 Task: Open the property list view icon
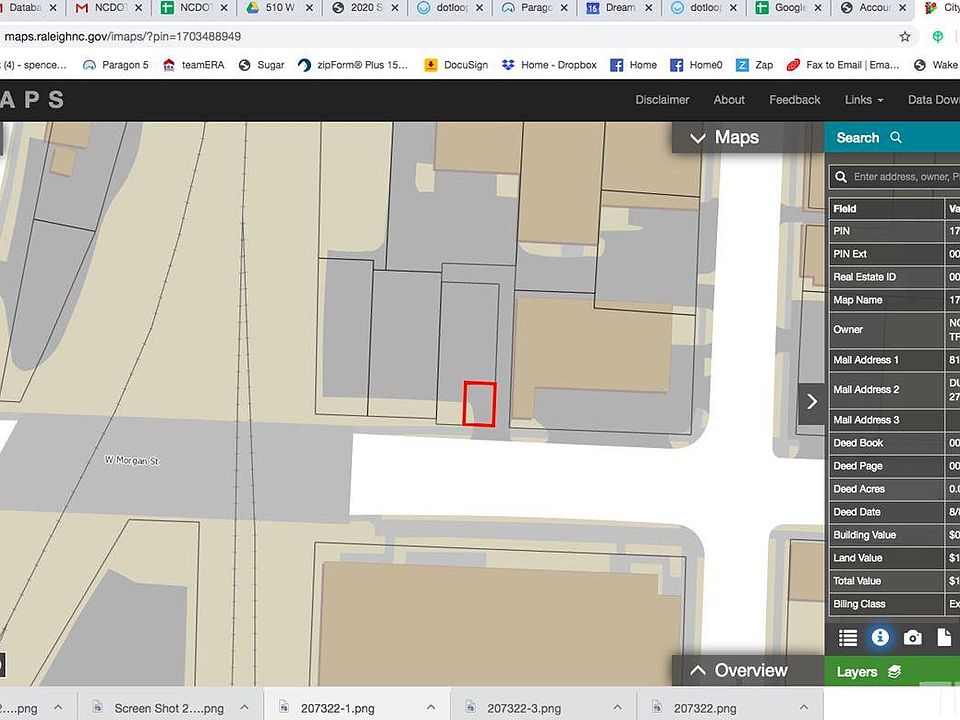[848, 637]
